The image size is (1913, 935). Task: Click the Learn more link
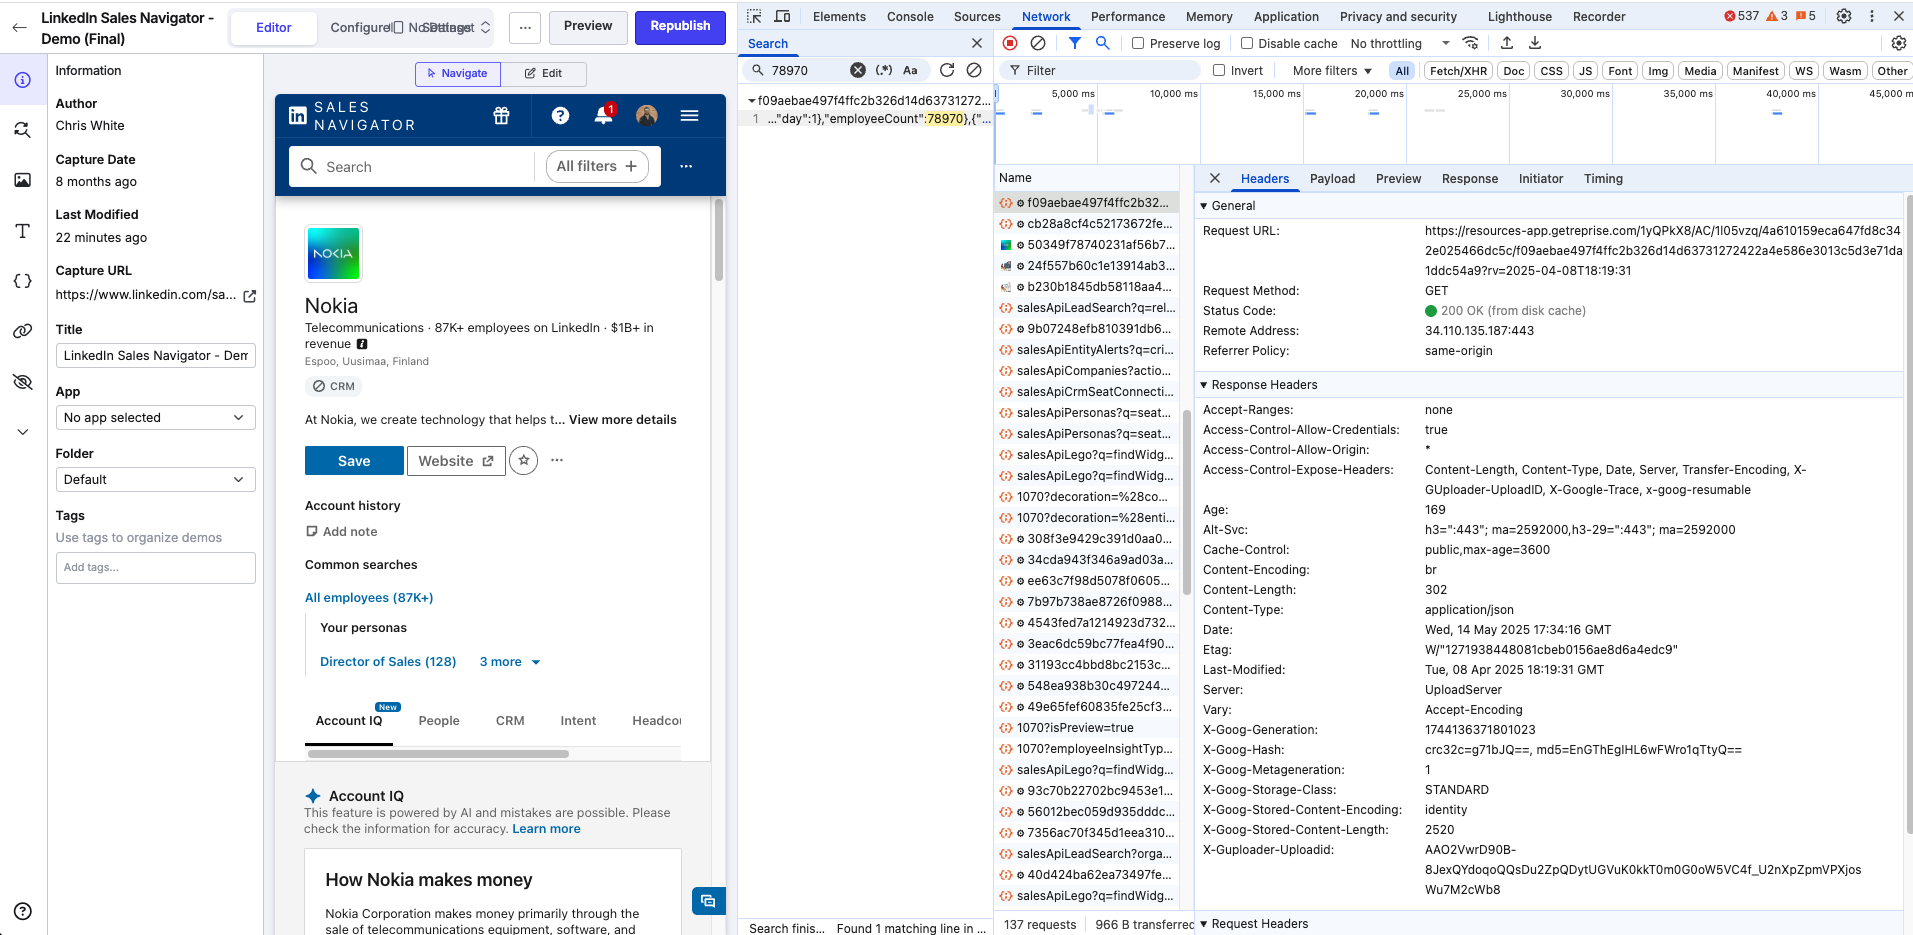click(546, 829)
